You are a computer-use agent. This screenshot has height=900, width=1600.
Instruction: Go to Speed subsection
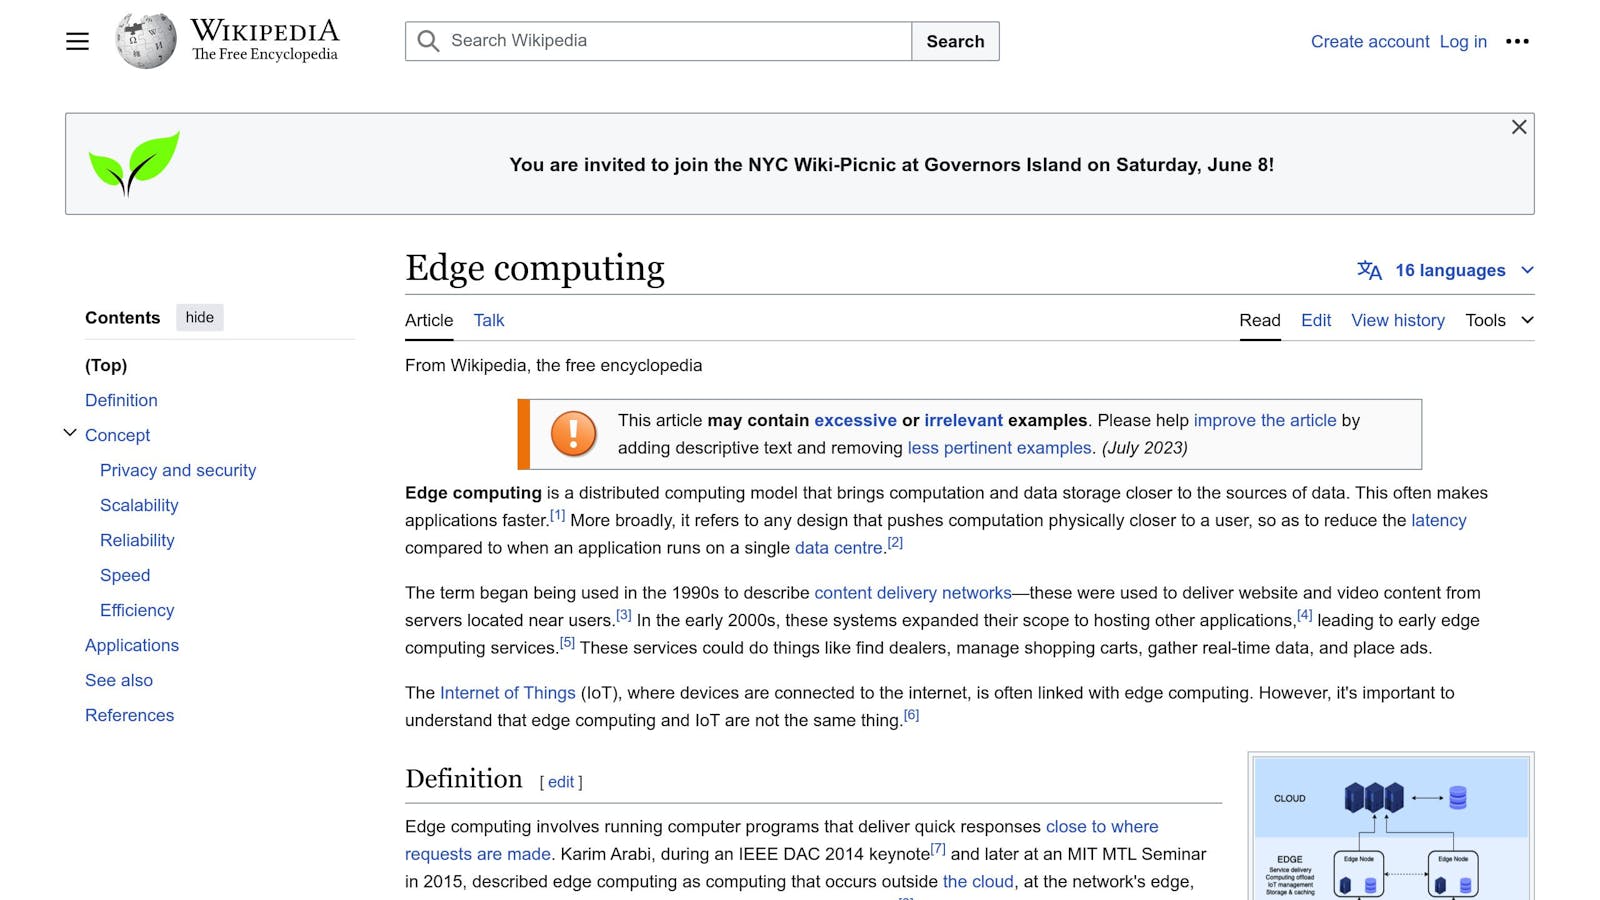click(x=125, y=575)
